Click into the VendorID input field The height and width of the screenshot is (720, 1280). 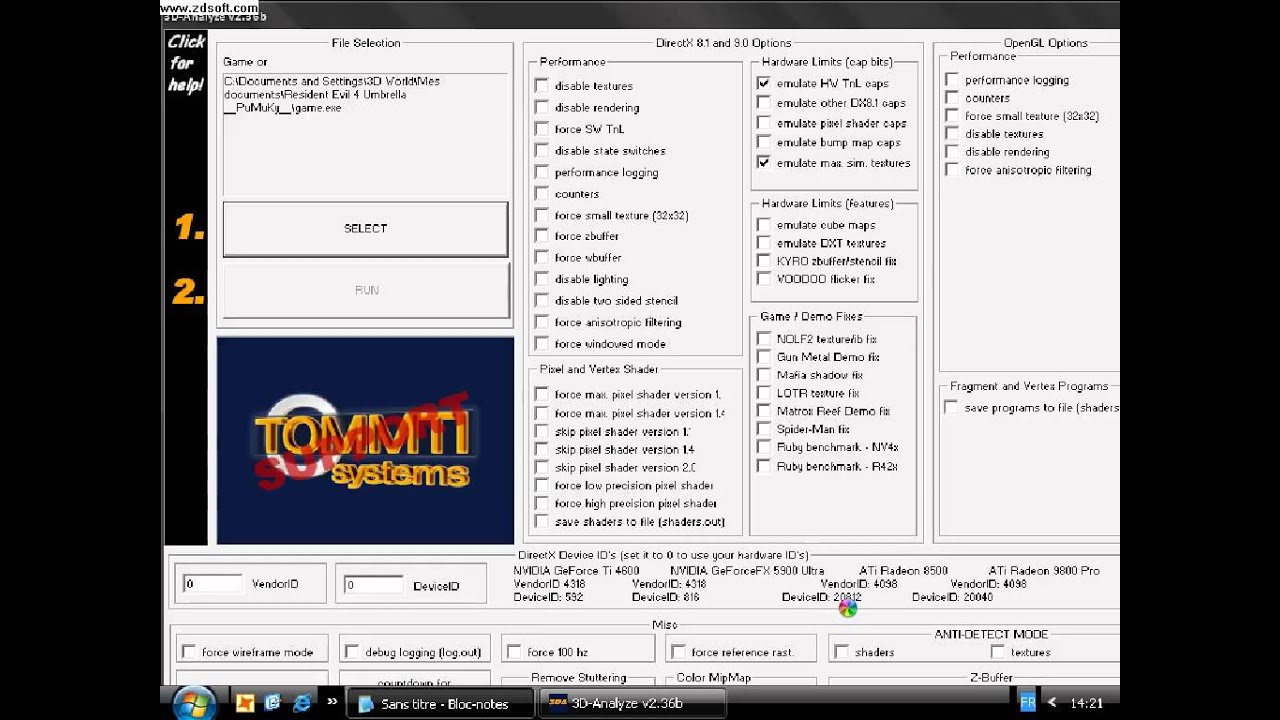(x=212, y=584)
